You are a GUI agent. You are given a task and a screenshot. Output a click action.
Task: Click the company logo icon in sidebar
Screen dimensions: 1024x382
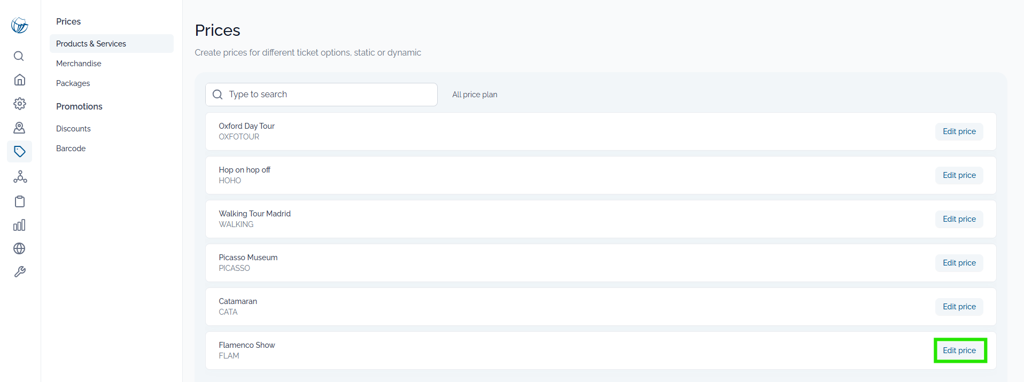click(20, 26)
